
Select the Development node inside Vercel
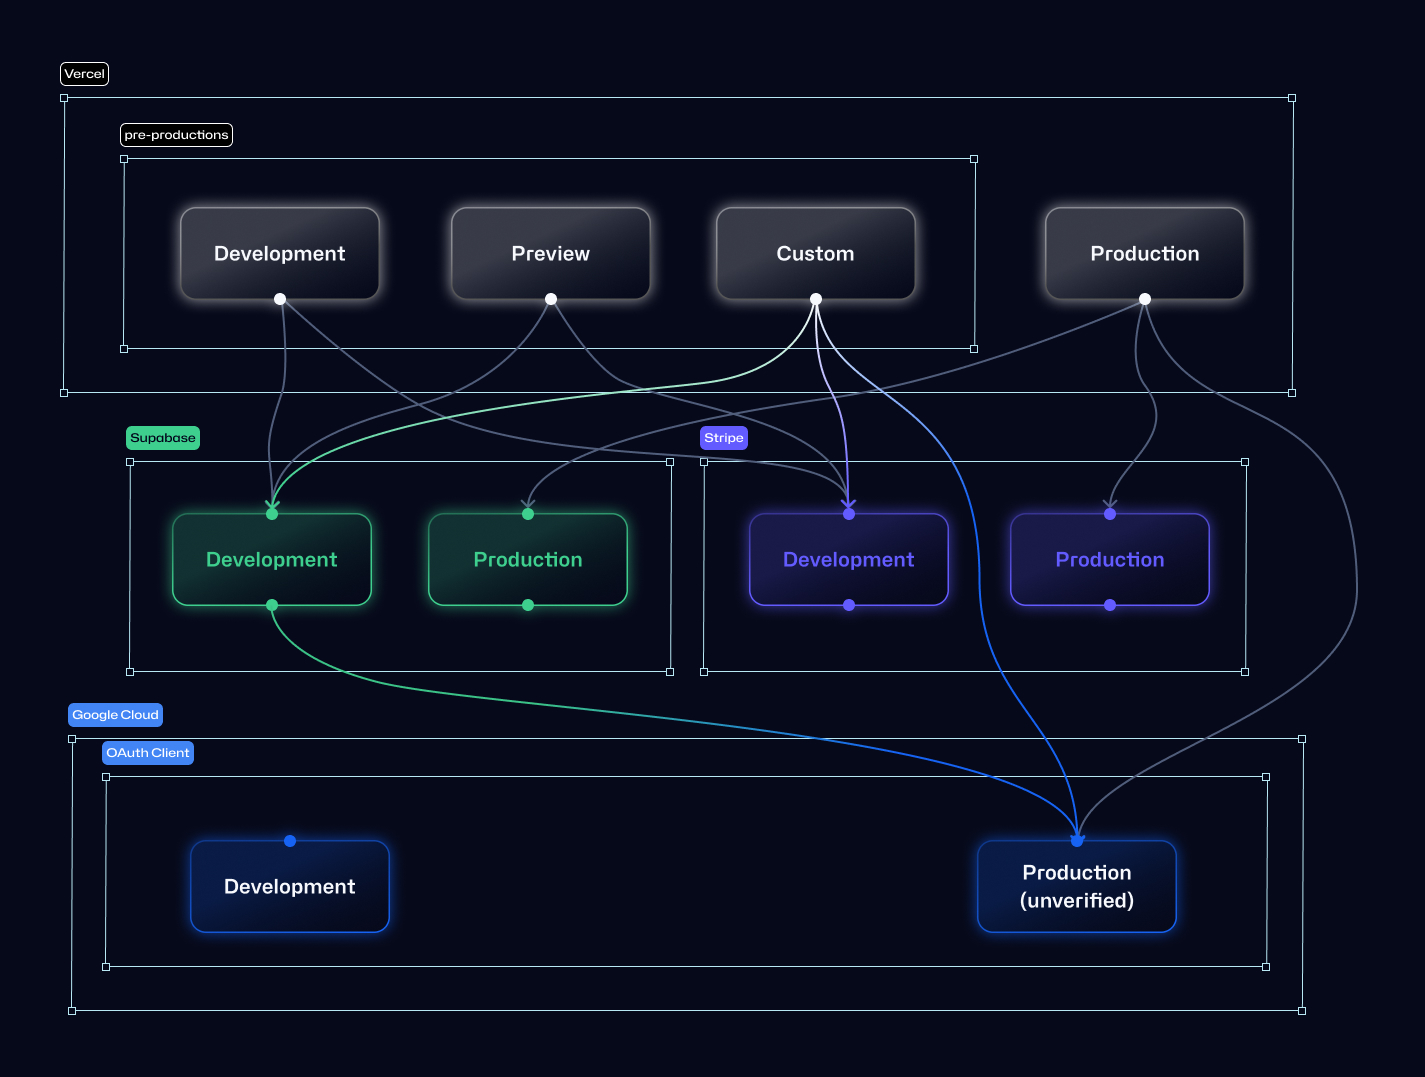pyautogui.click(x=280, y=253)
